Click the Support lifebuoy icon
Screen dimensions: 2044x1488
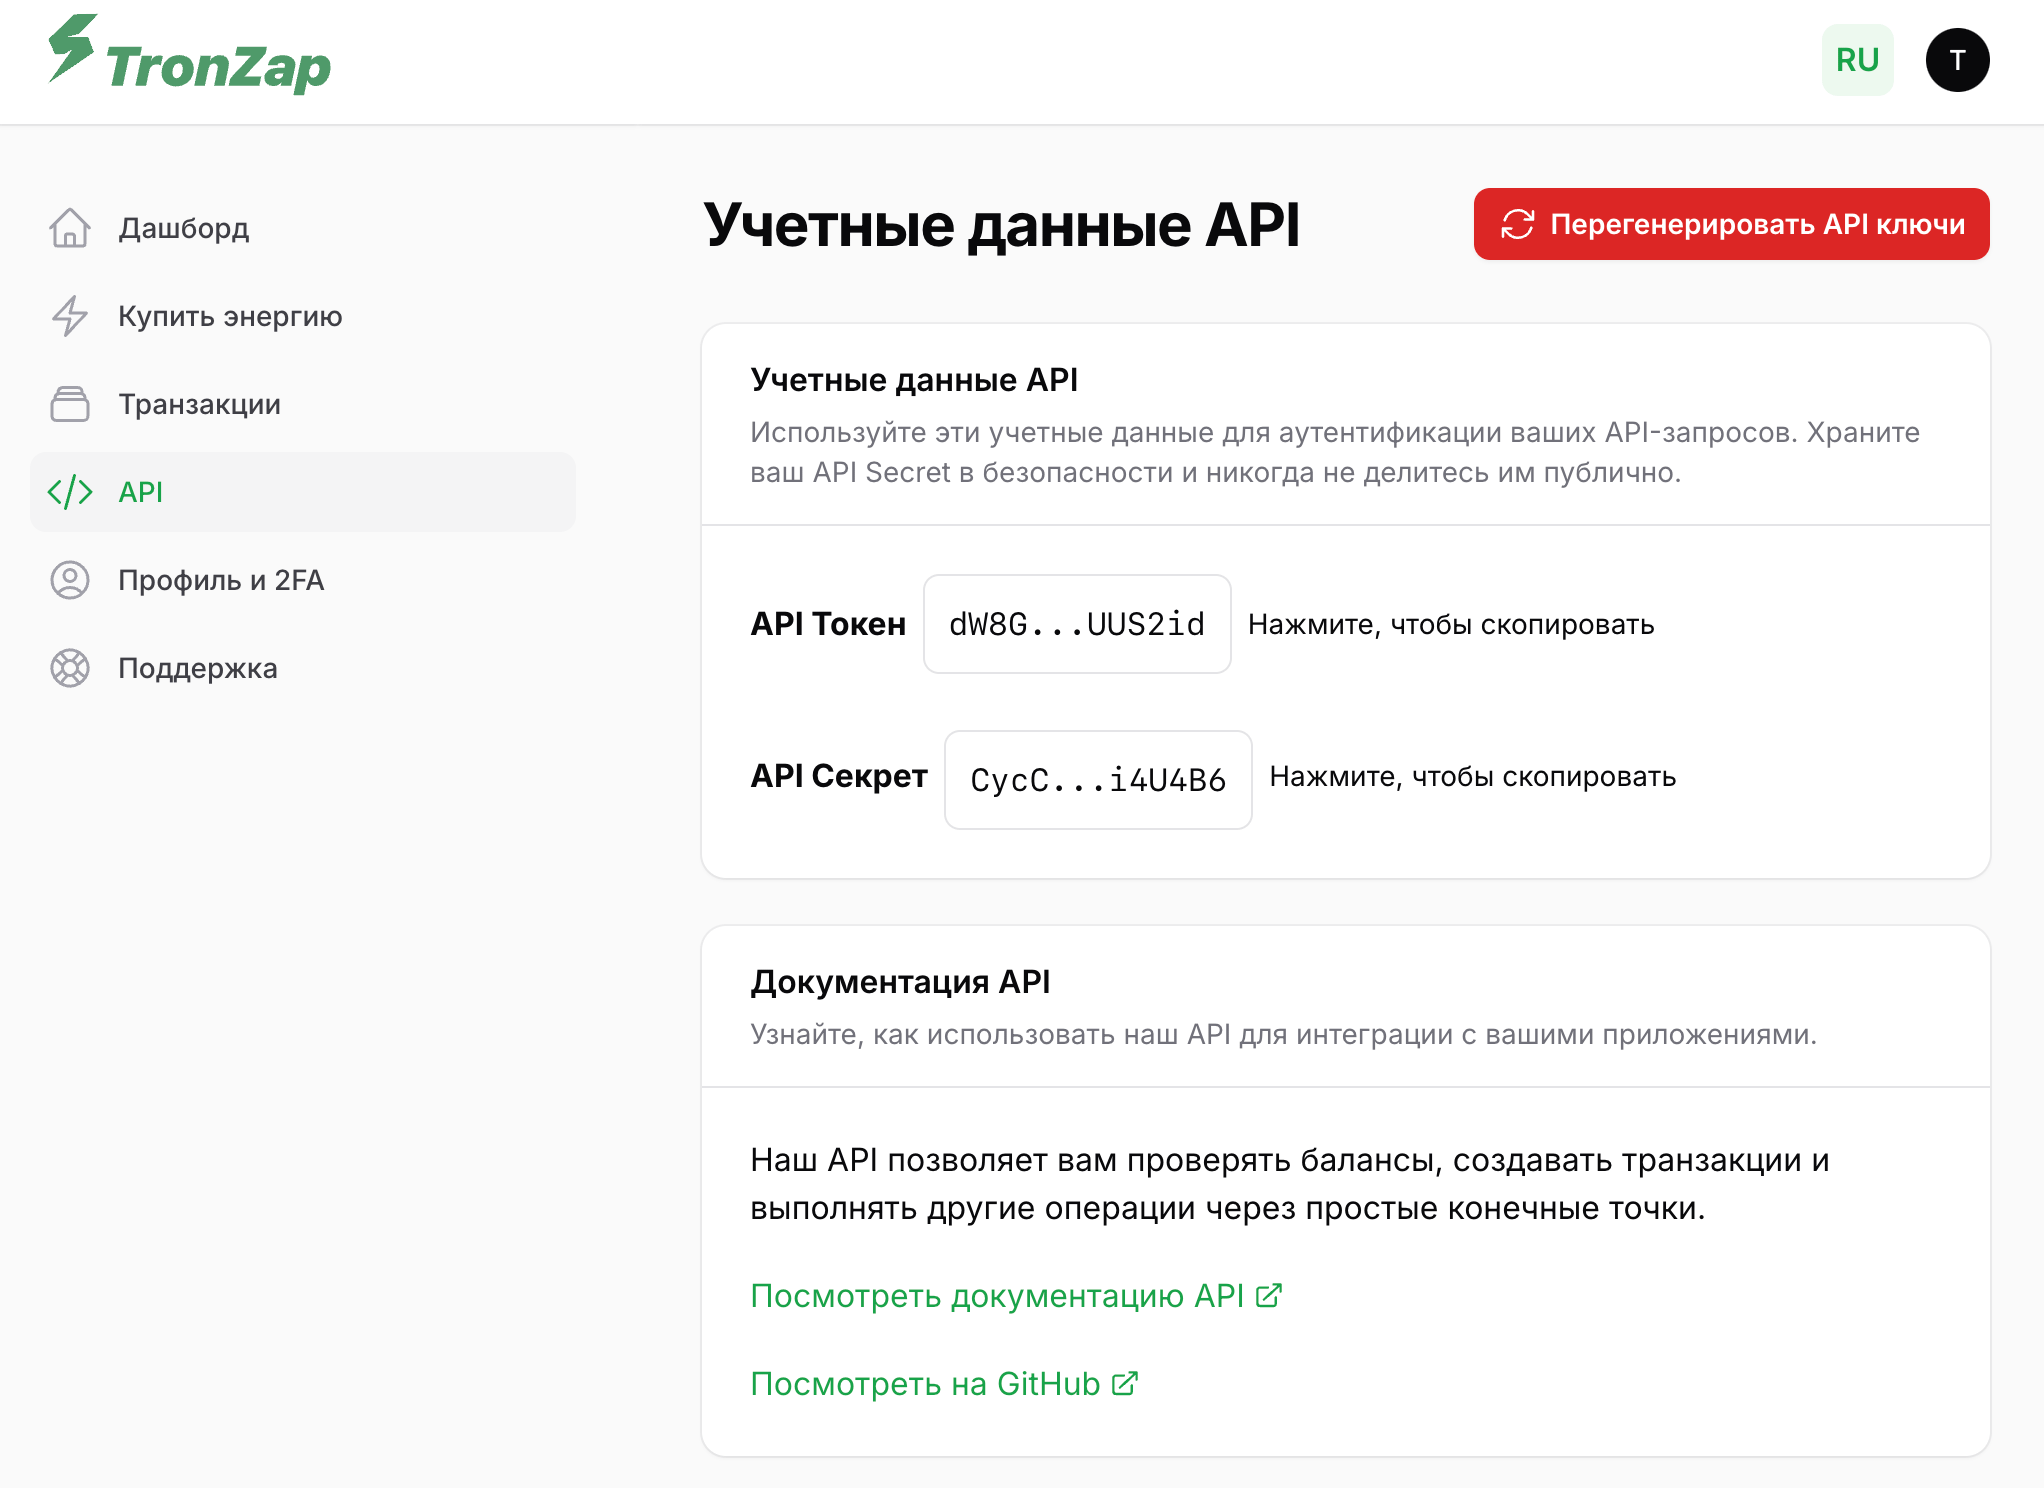coord(70,668)
